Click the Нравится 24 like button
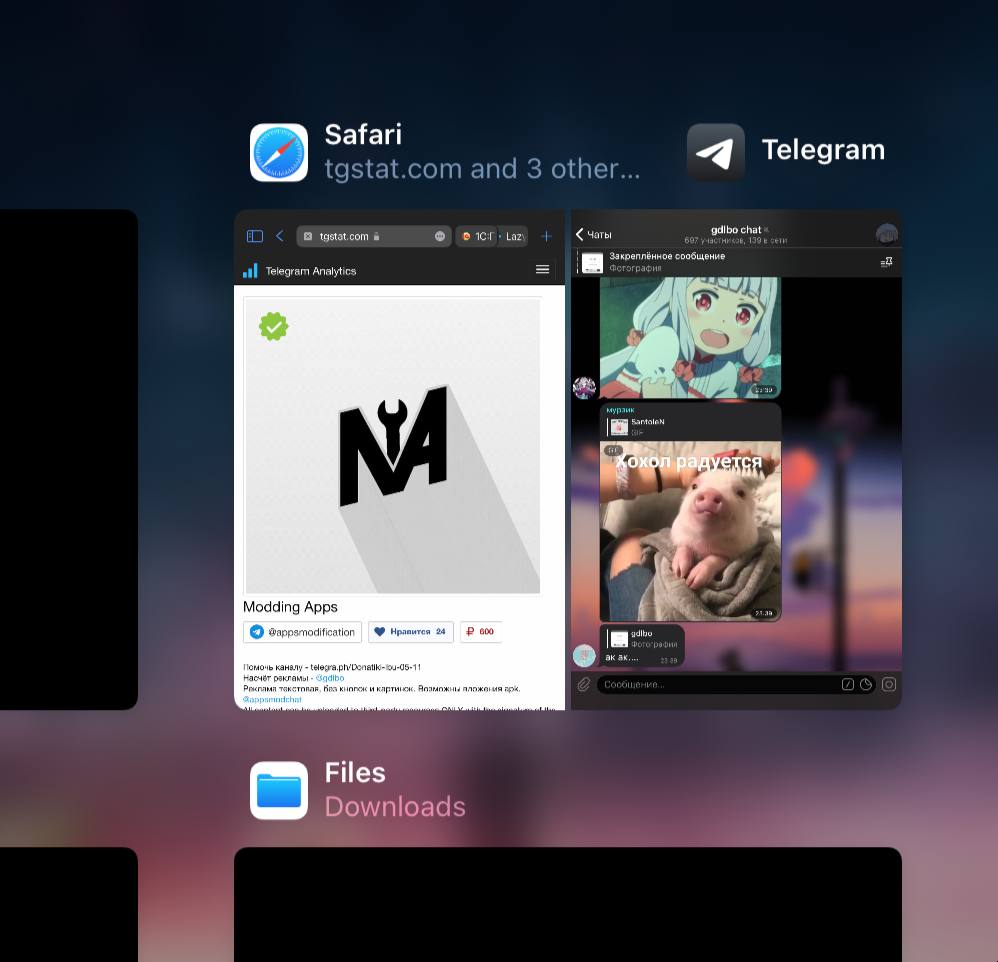 click(411, 632)
